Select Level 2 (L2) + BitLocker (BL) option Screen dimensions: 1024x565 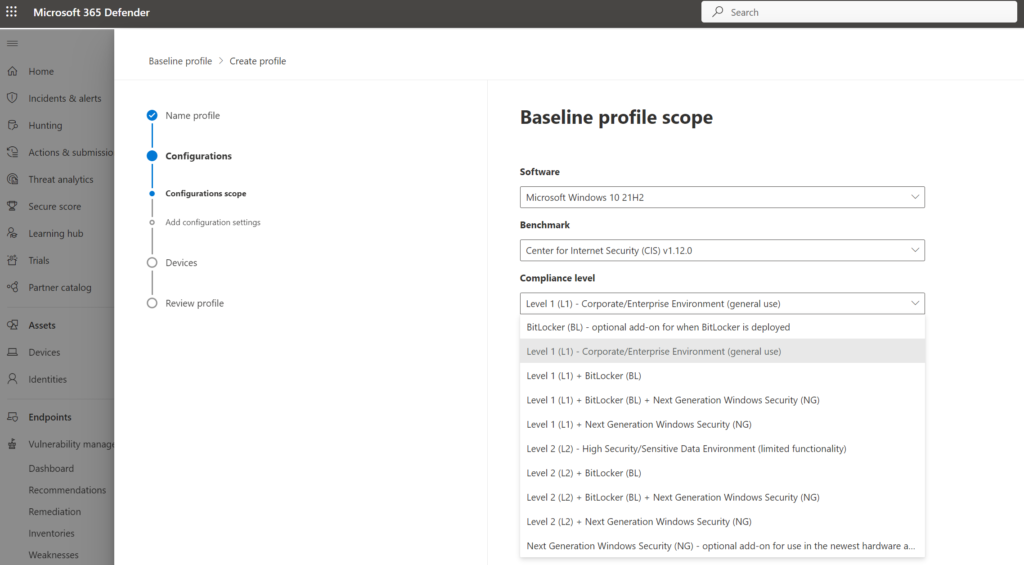click(722, 473)
